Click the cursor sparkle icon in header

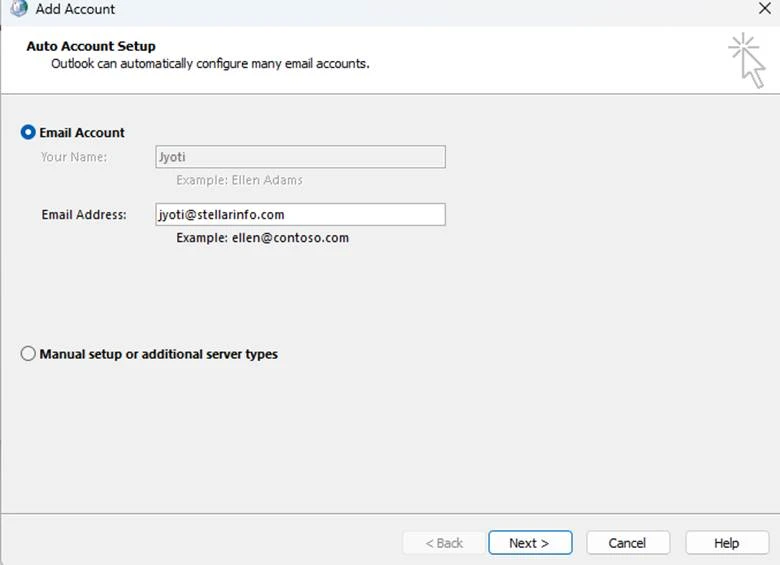pos(746,59)
